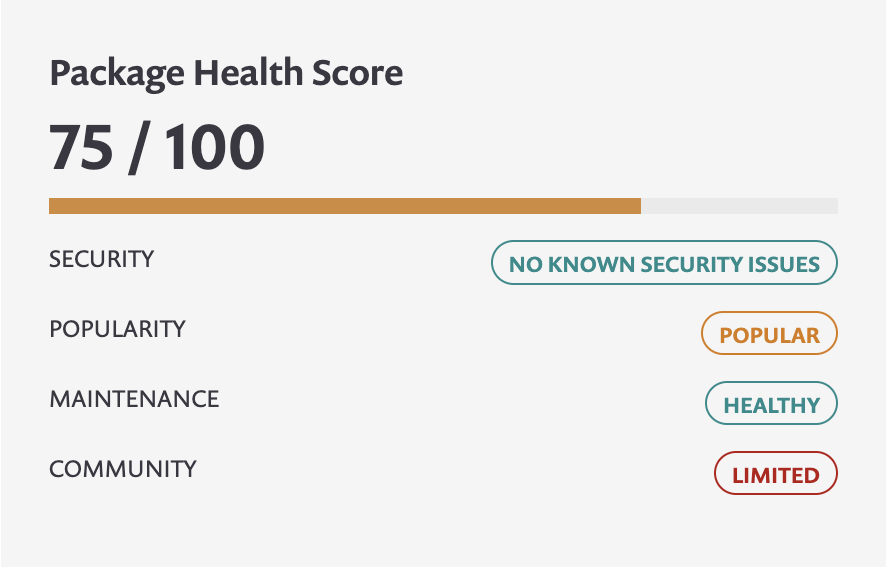
Task: Click the COMMUNITY row label
Action: tap(123, 469)
